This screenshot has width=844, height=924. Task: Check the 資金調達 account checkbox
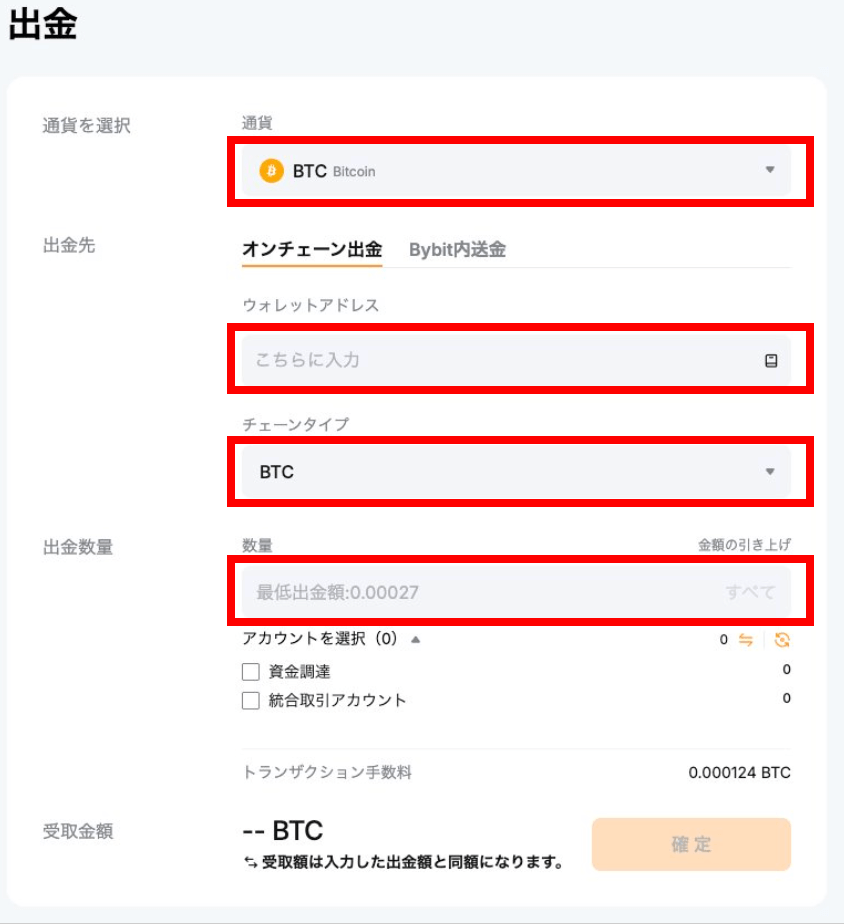pyautogui.click(x=251, y=671)
